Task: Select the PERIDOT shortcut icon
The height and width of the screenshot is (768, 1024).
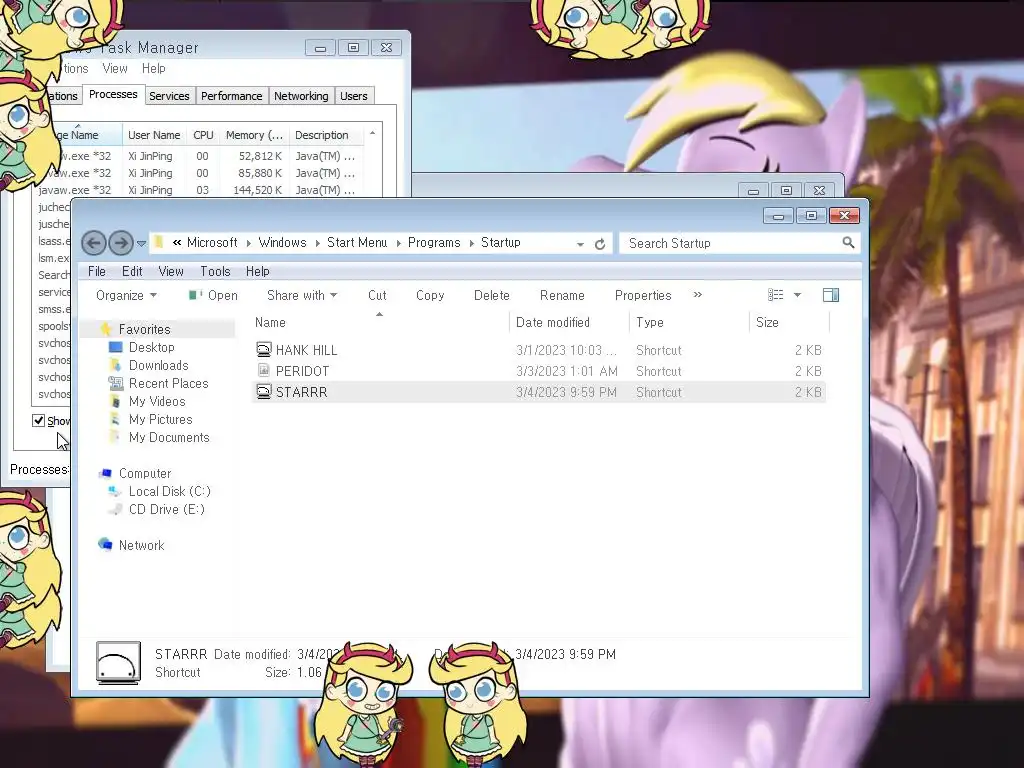Action: point(263,370)
